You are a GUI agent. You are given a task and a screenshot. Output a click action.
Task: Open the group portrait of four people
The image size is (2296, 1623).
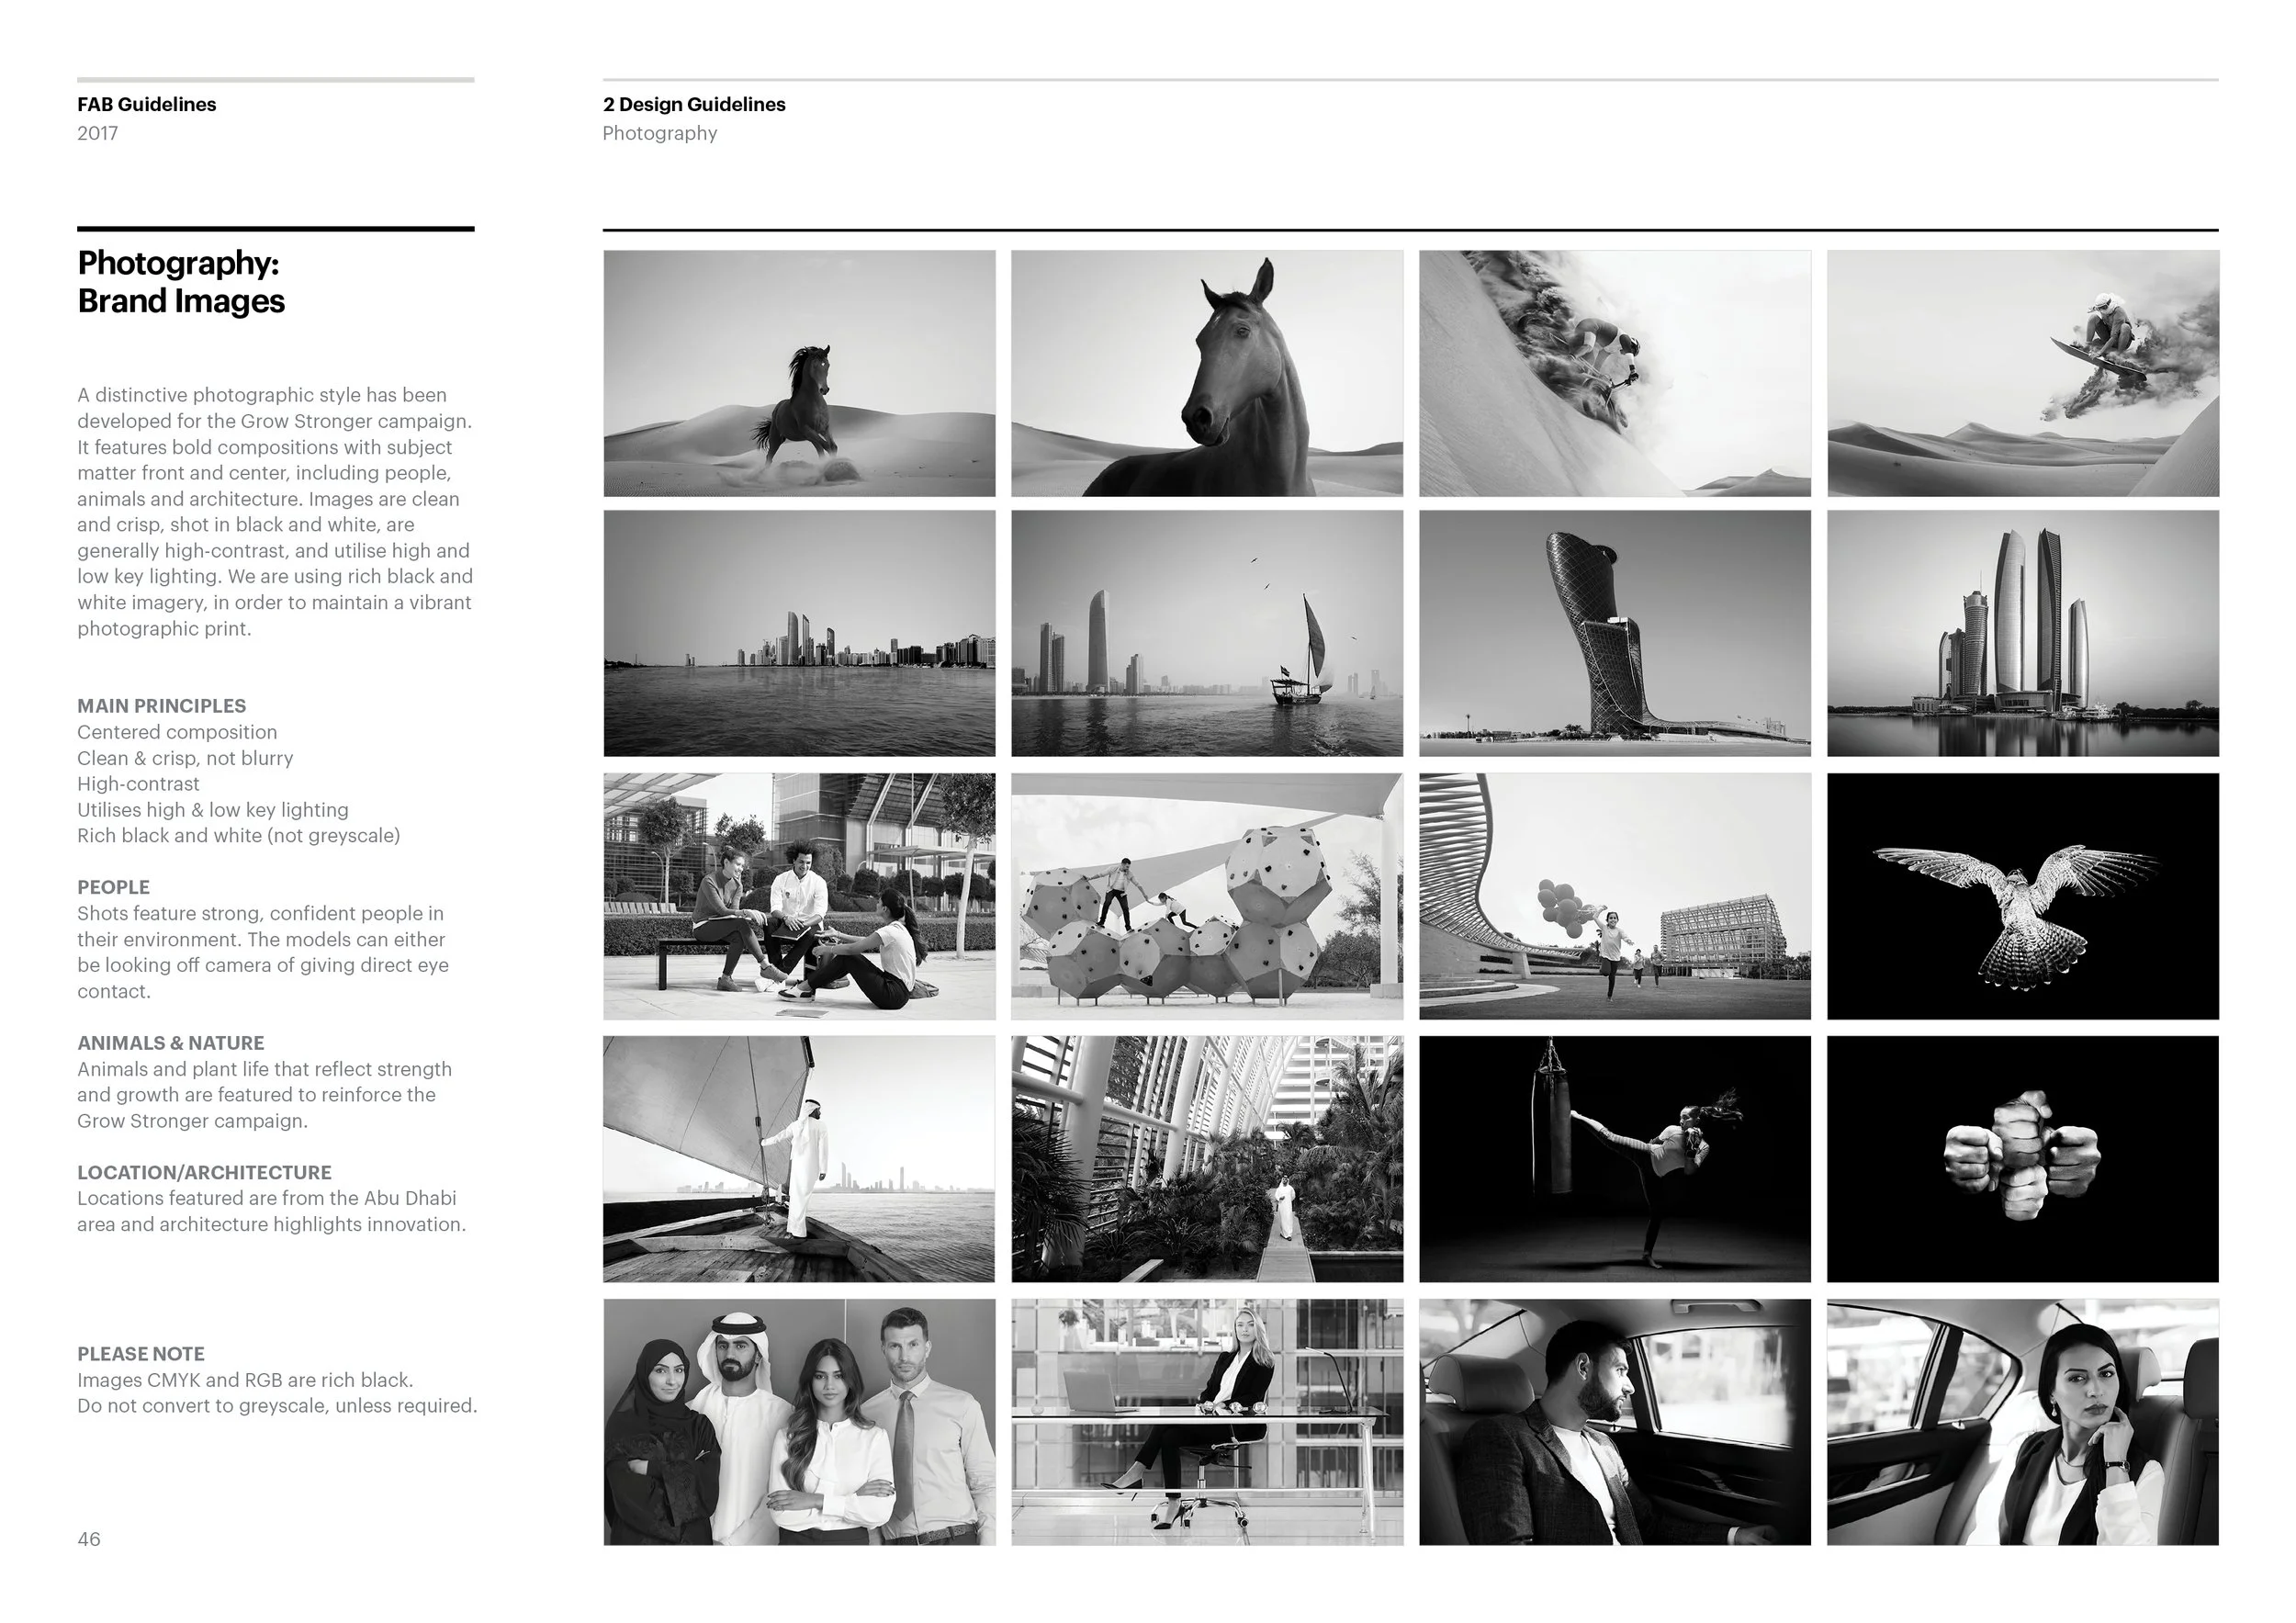tap(799, 1421)
